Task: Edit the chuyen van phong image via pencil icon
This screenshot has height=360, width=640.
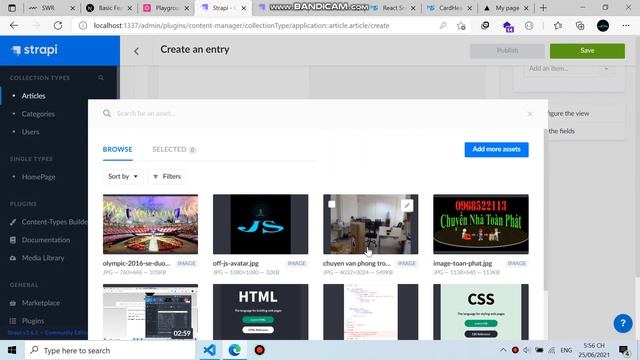Action: pyautogui.click(x=407, y=205)
